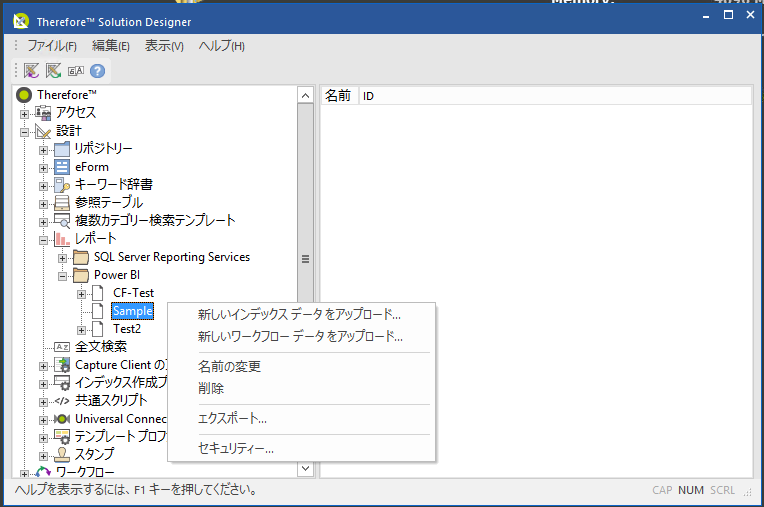The height and width of the screenshot is (507, 764).
Task: Select the Test2 tree item label
Action: [127, 329]
